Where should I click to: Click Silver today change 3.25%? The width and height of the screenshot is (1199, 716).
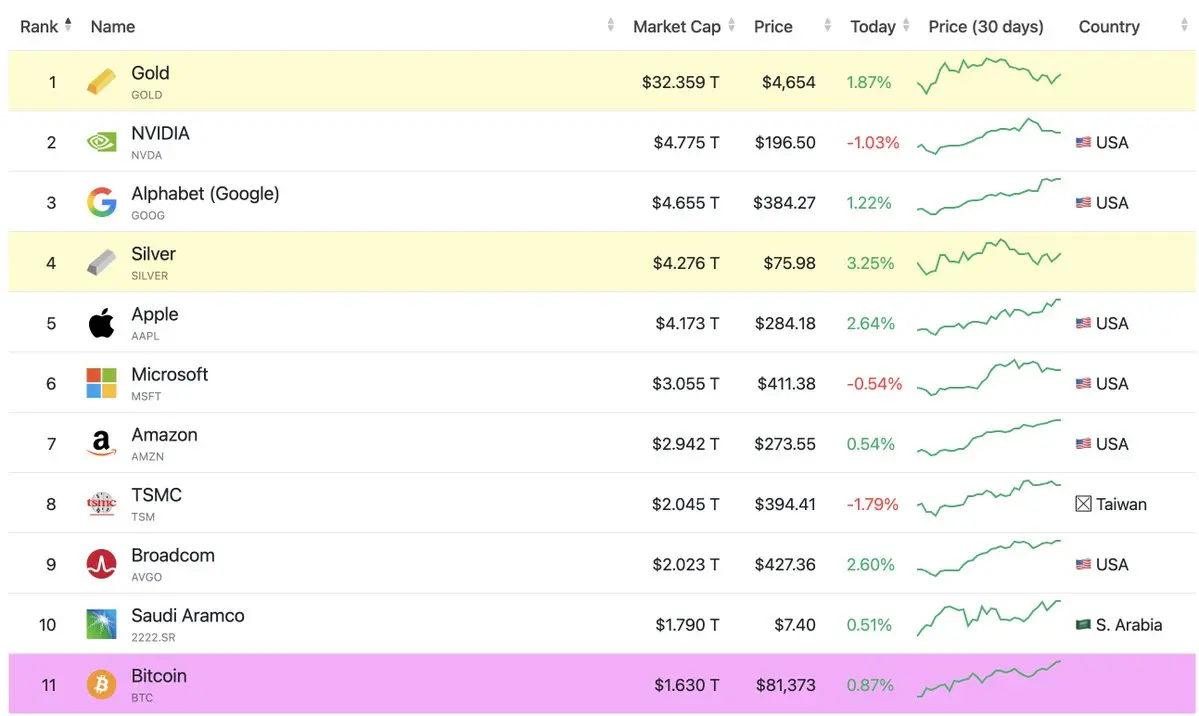point(870,263)
